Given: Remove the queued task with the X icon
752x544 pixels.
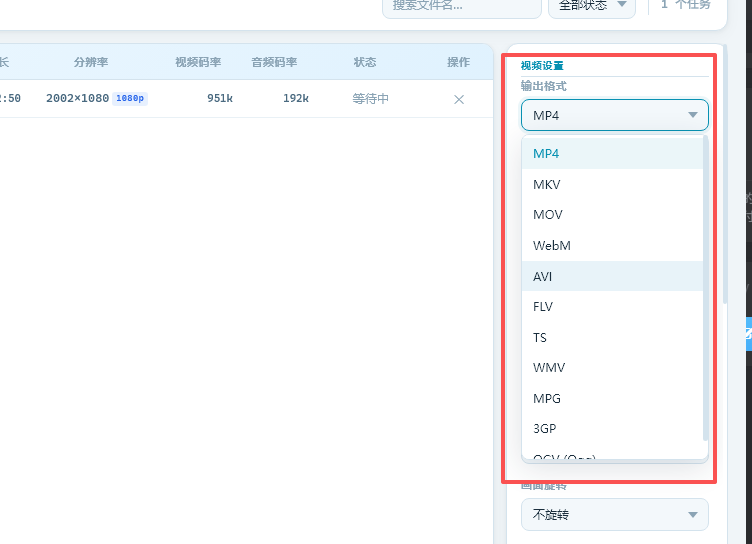Looking at the screenshot, I should pos(459,99).
